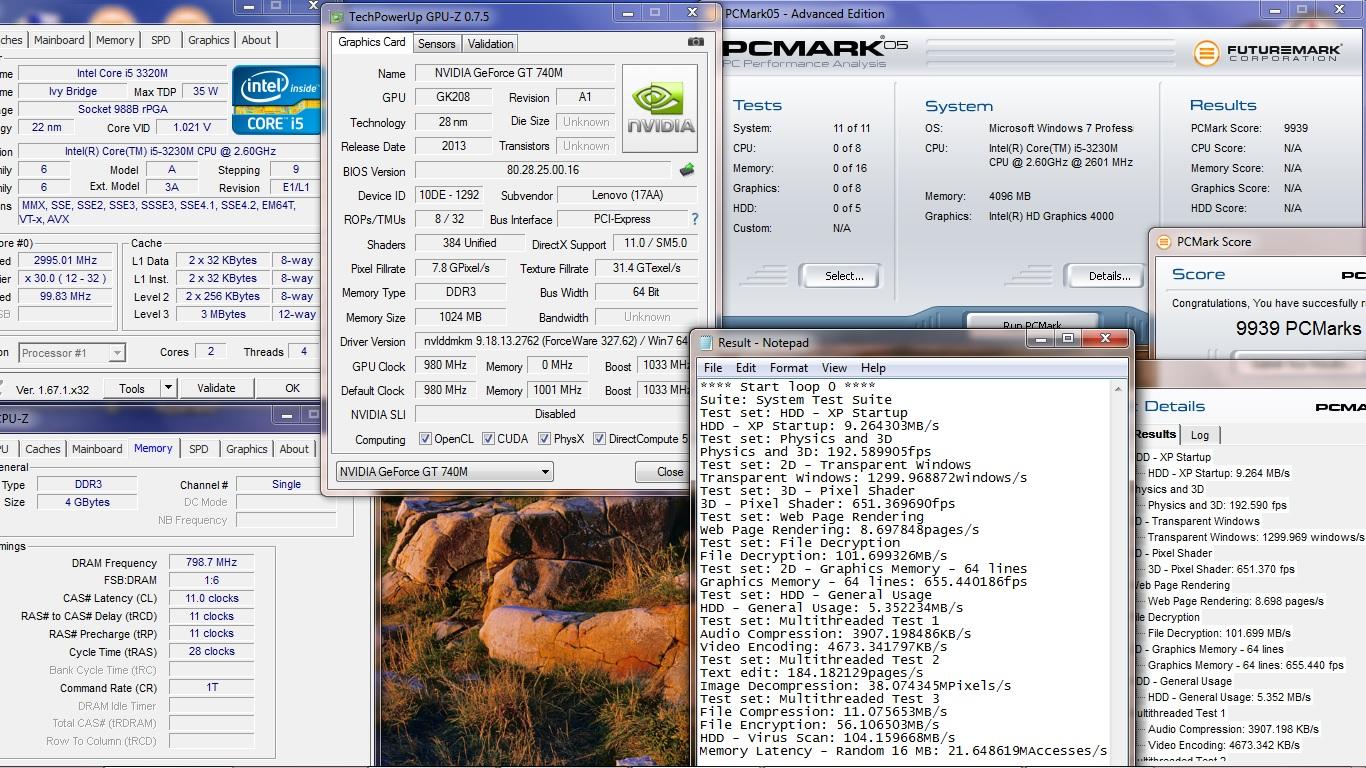Open the SPD tab in upper CPU-Z

click(160, 40)
